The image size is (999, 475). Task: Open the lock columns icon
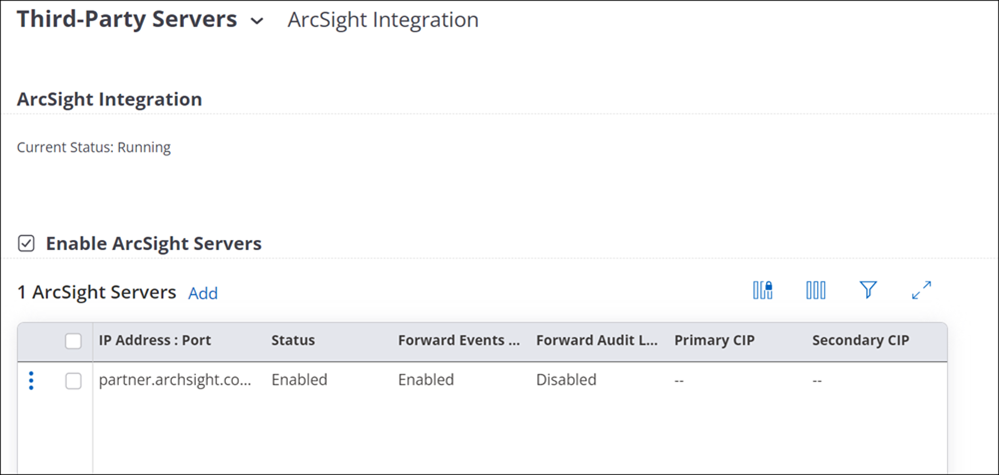[x=763, y=290]
